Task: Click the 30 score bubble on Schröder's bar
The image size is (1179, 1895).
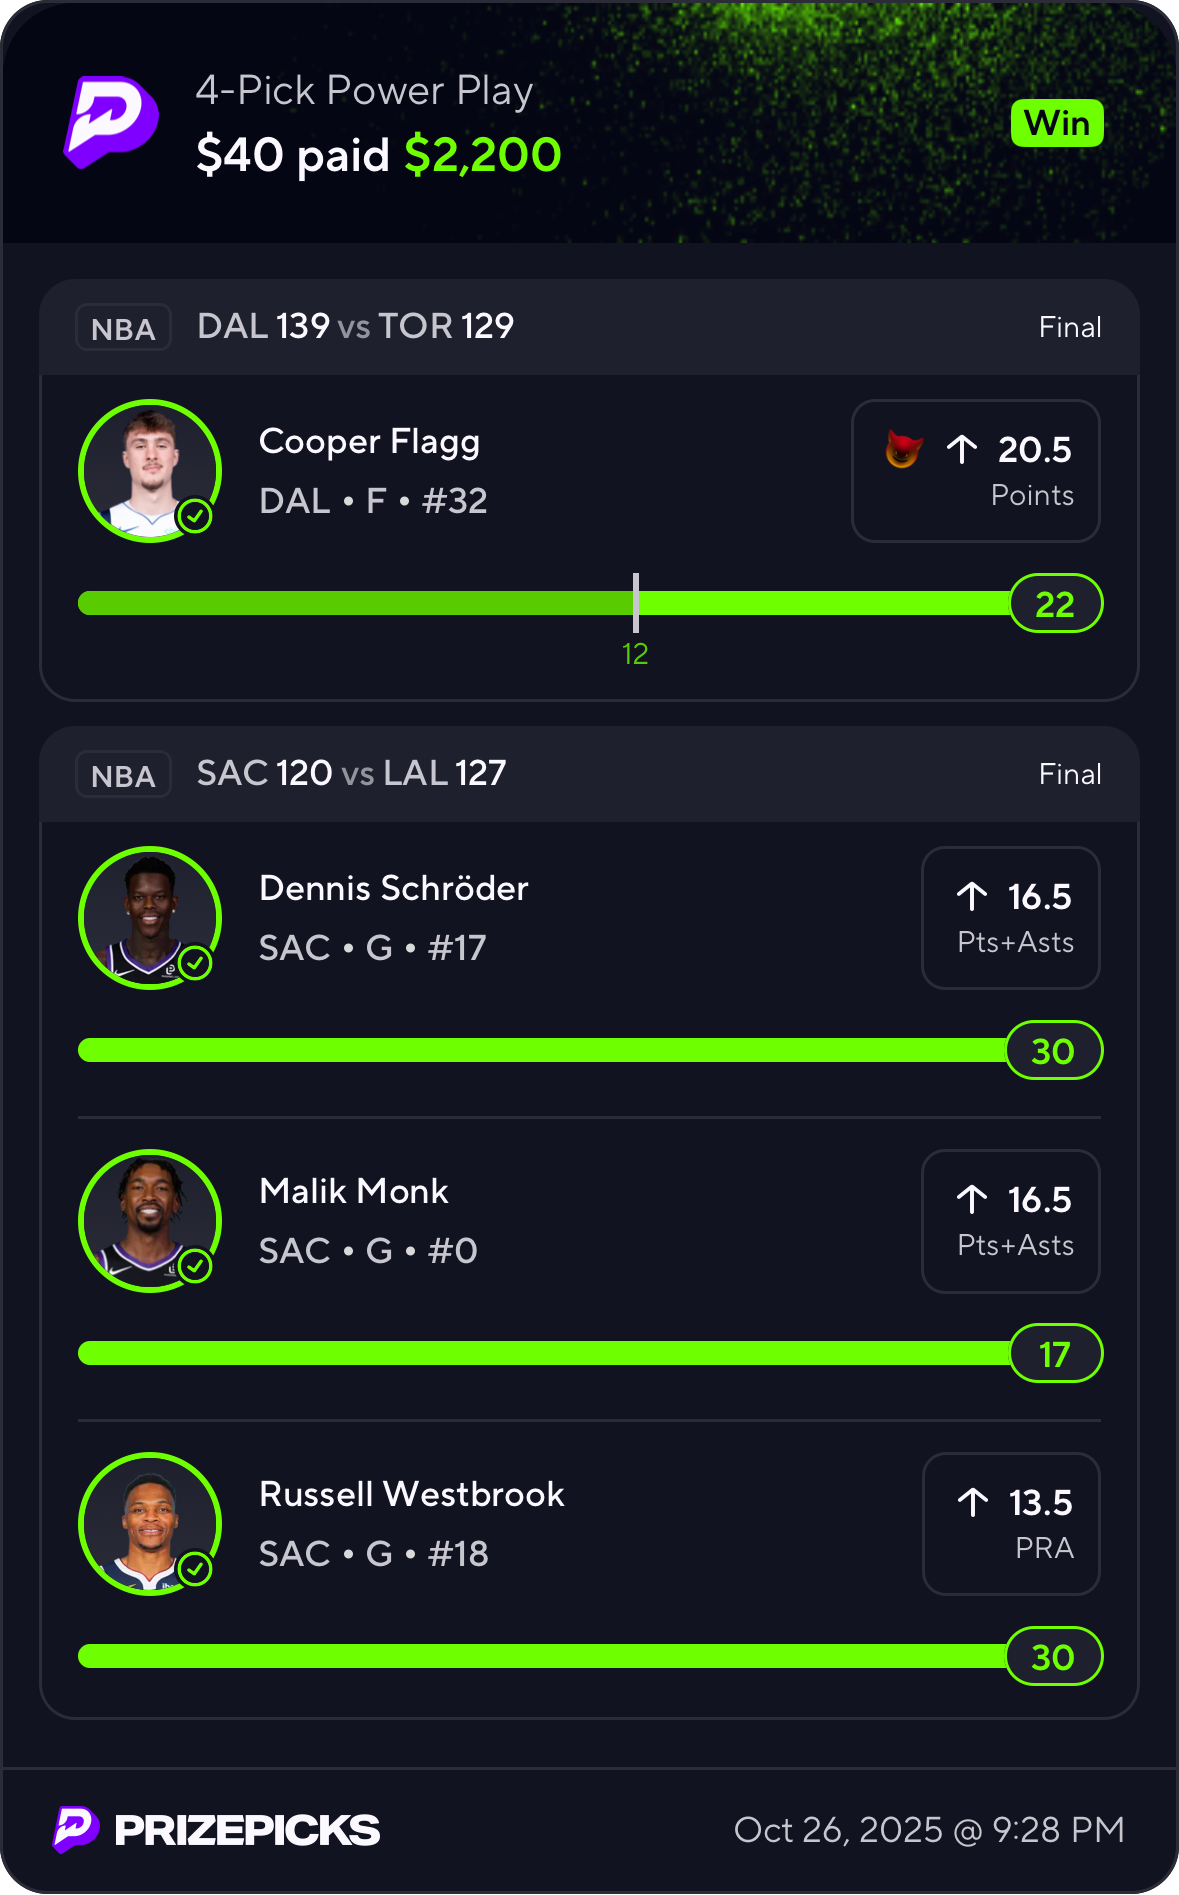Action: (x=1053, y=1051)
